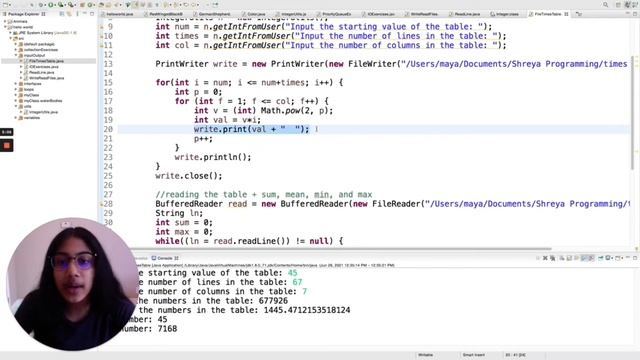Select ReadLine.java in Package Explorer
The image size is (640, 360).
coord(41,72)
